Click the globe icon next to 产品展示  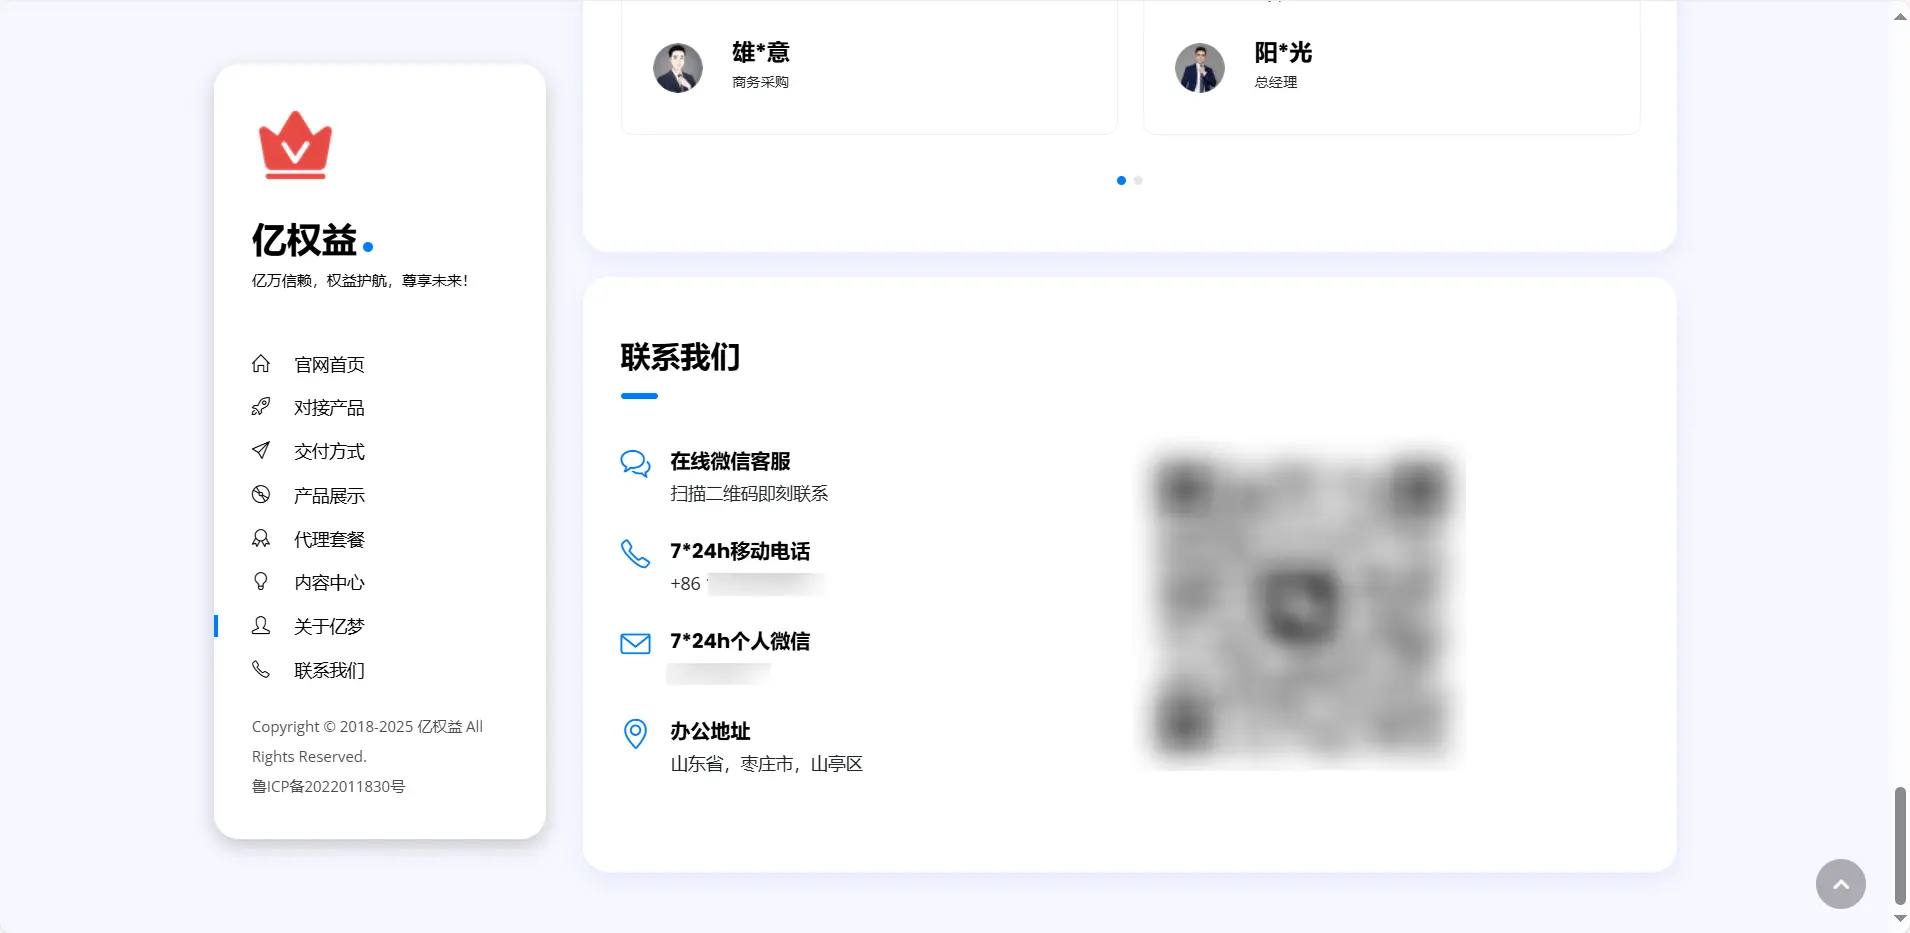coord(262,494)
